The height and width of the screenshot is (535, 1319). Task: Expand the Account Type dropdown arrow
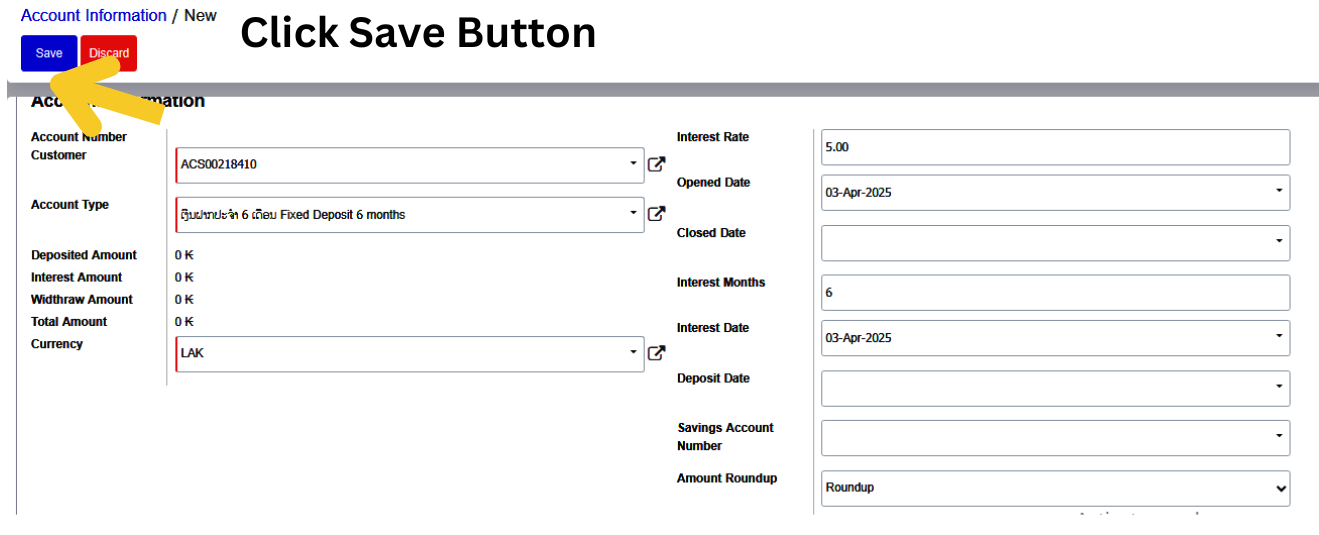point(633,213)
